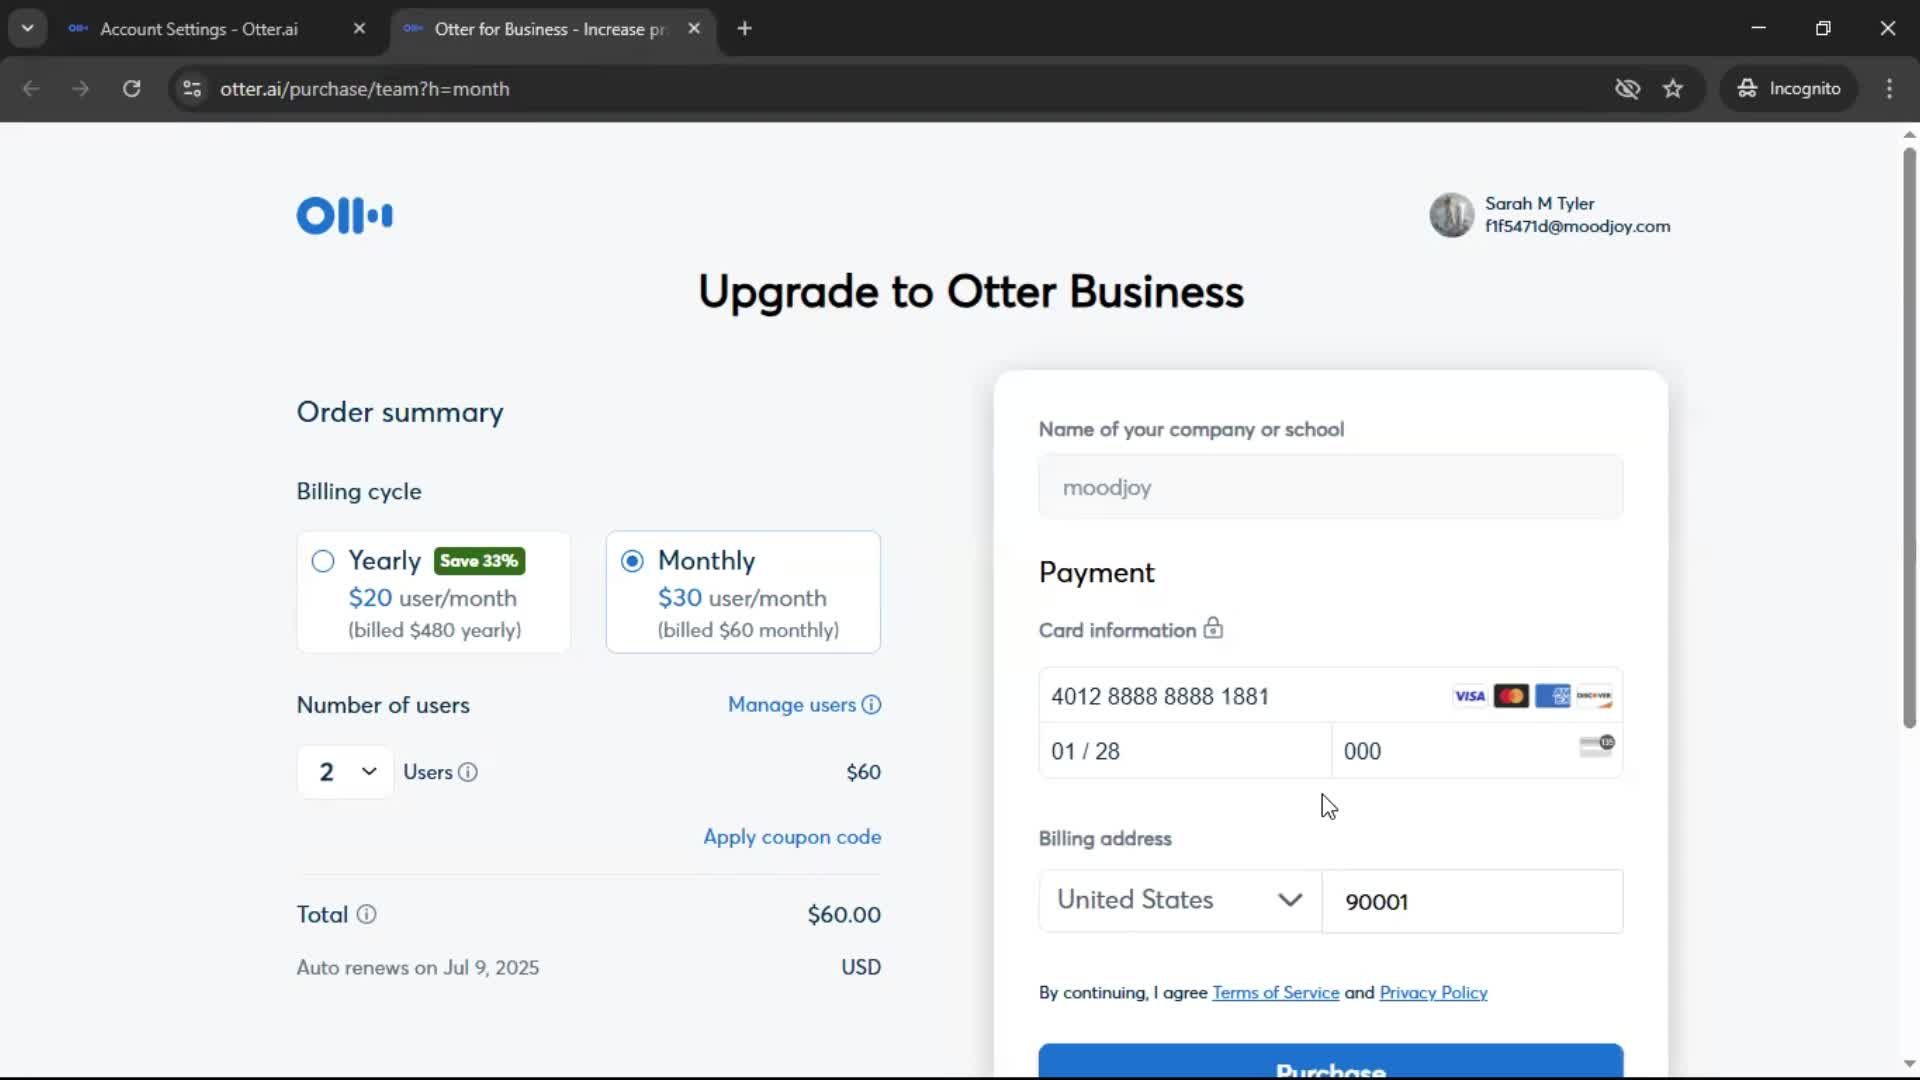Go forward in browser
The height and width of the screenshot is (1080, 1920).
[x=81, y=89]
